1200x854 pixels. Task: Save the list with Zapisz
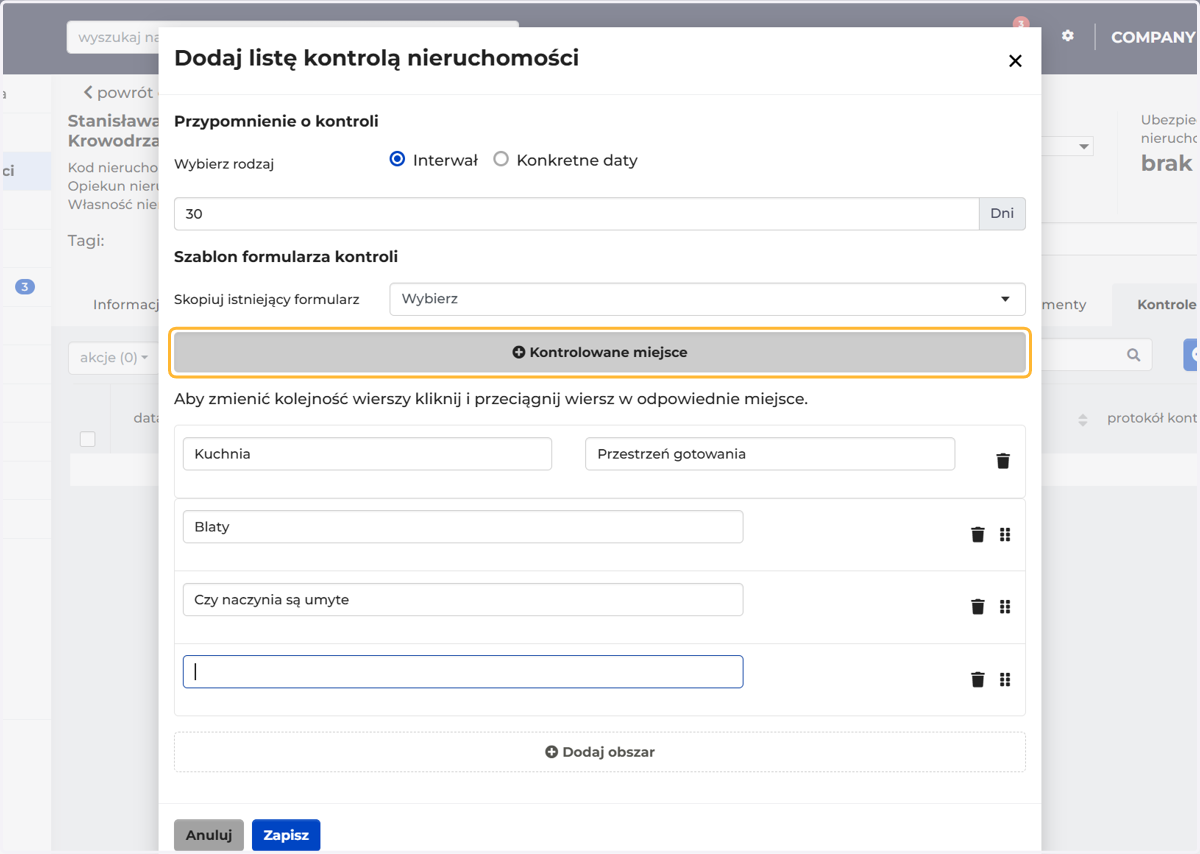click(286, 835)
